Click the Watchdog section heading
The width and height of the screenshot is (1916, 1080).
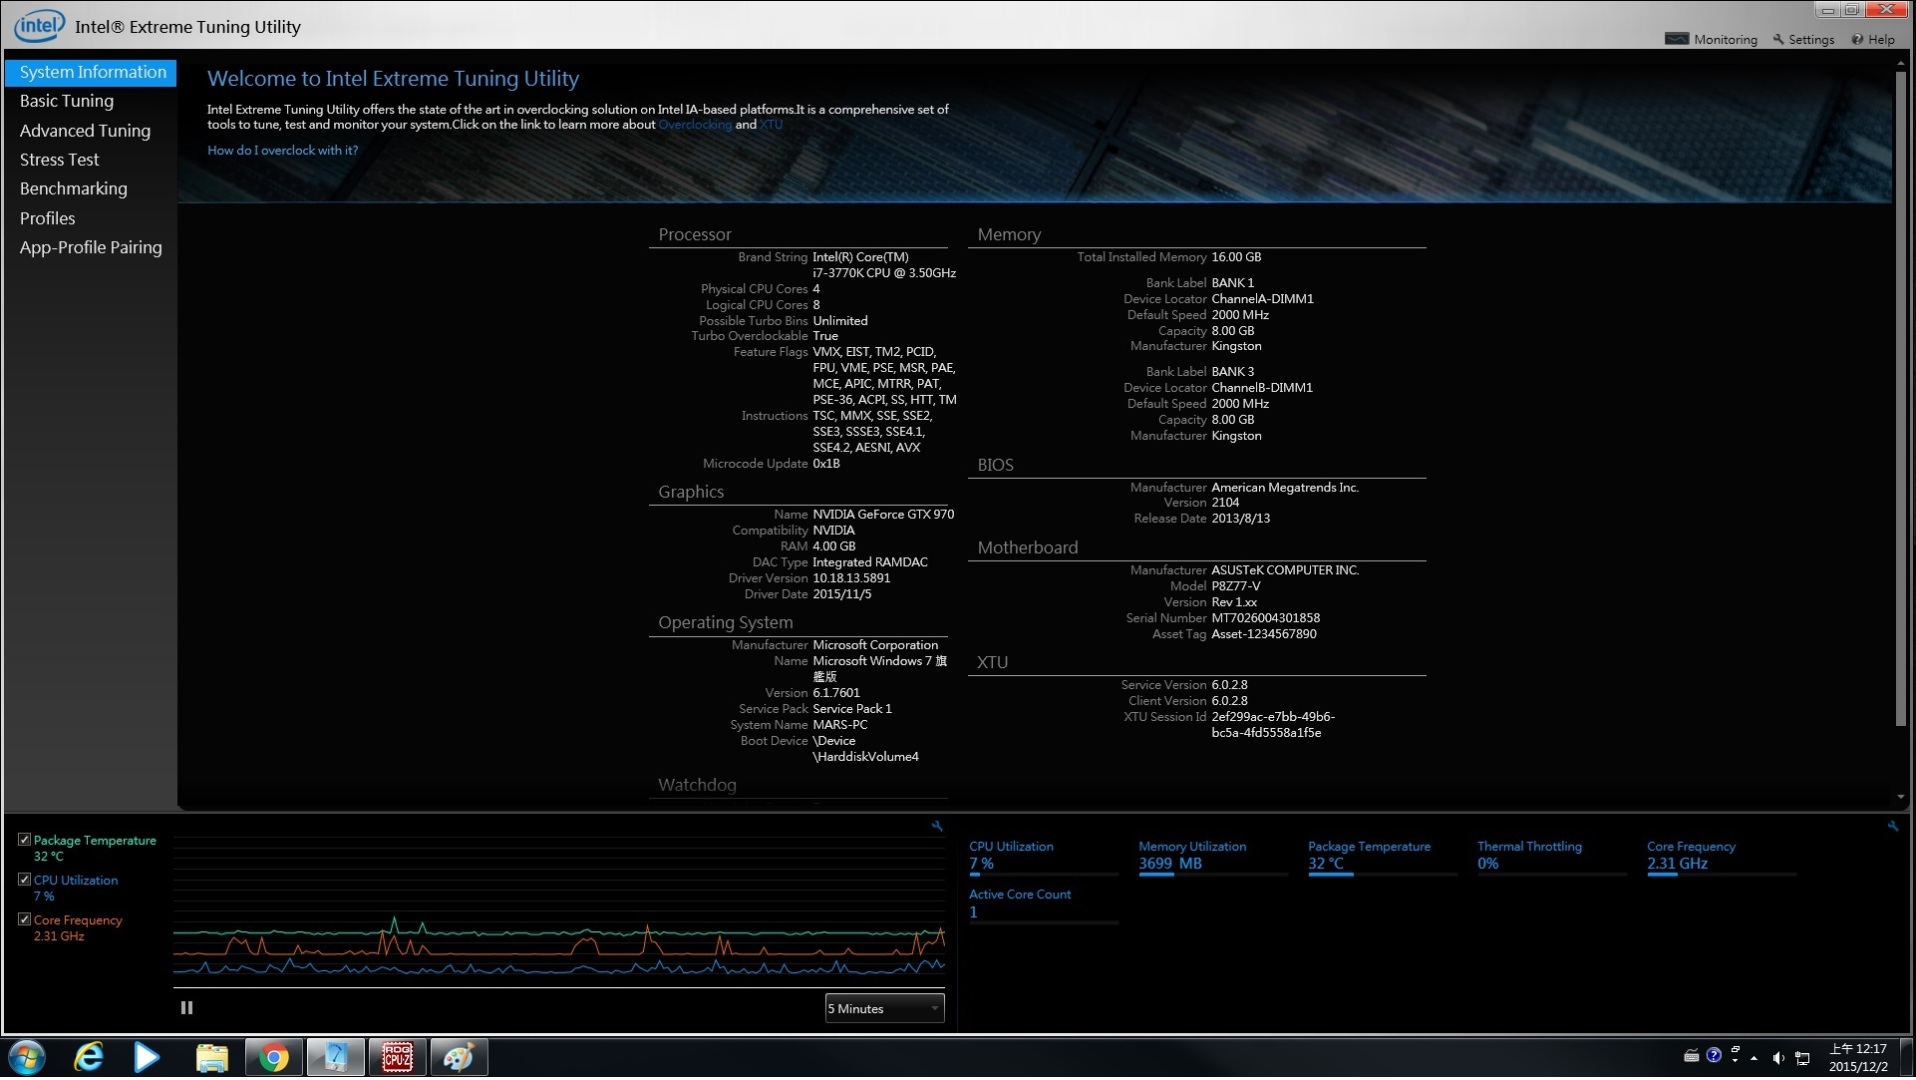point(697,786)
